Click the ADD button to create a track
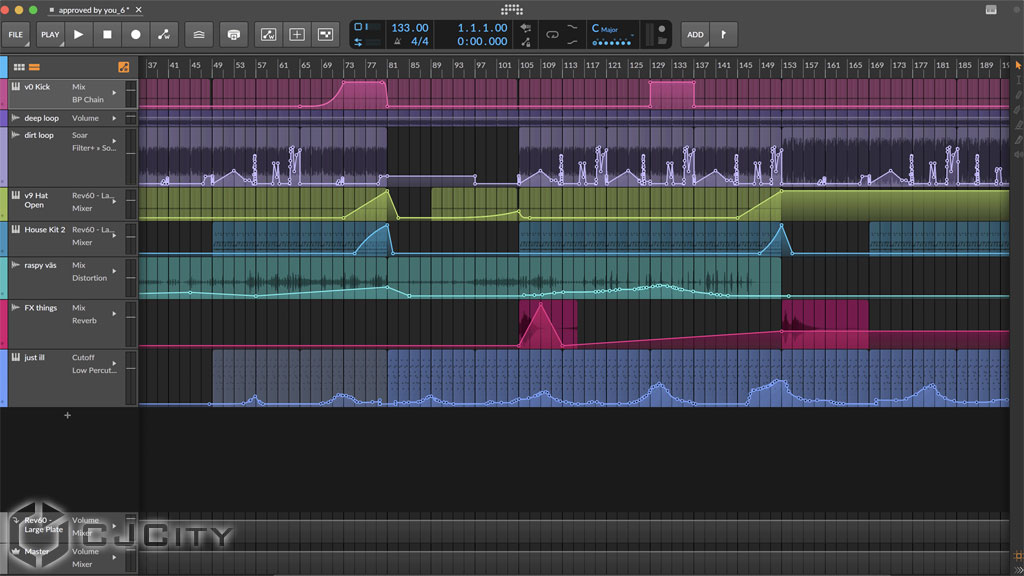Viewport: 1024px width, 576px height. [694, 34]
